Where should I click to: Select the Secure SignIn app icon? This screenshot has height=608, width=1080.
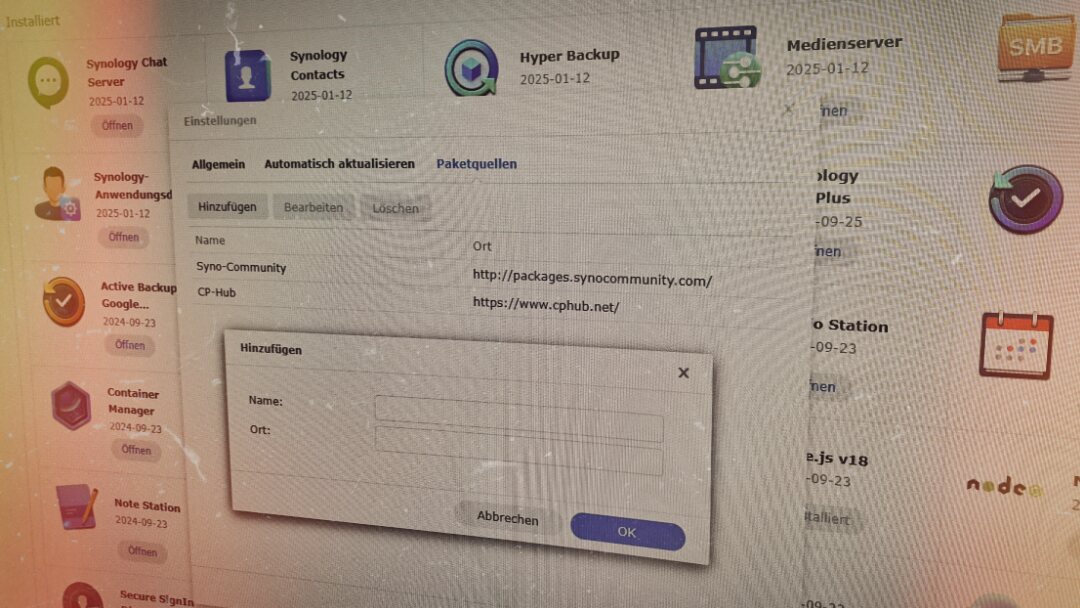(82, 598)
